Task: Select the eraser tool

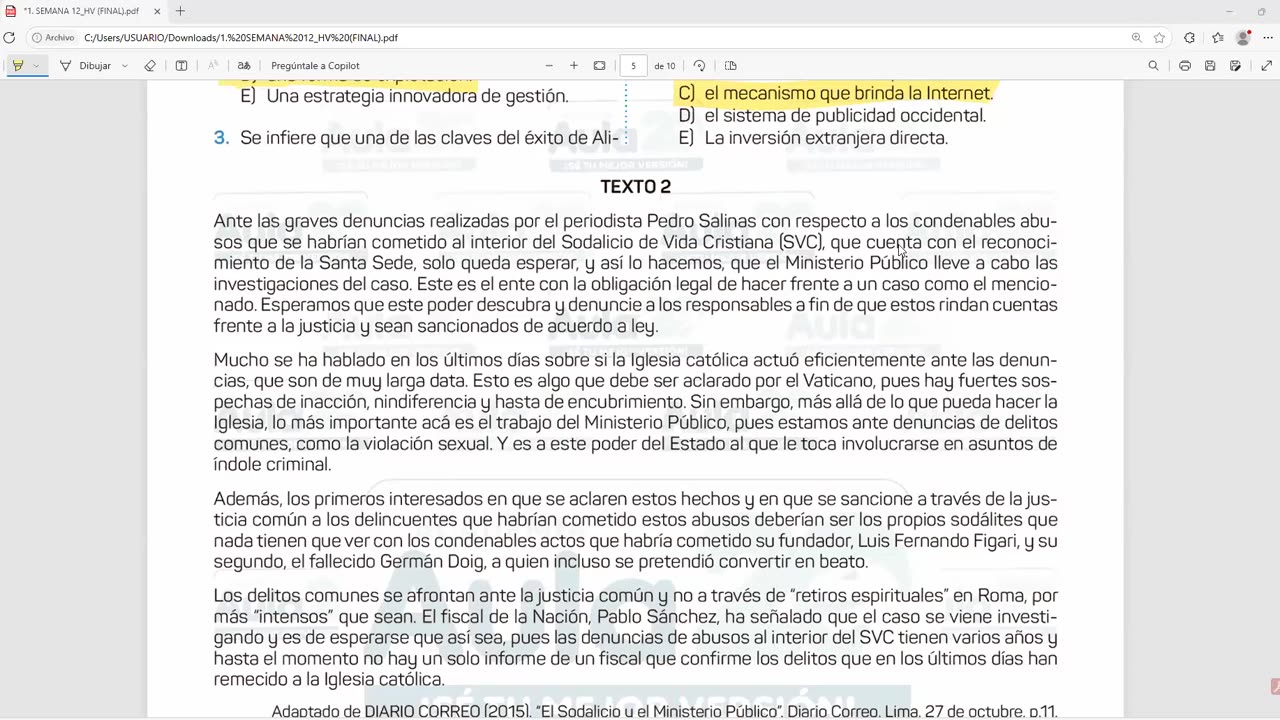Action: 150,66
